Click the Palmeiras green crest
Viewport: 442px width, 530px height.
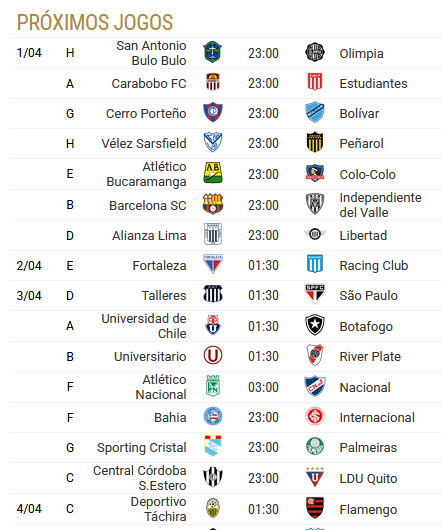coord(315,447)
